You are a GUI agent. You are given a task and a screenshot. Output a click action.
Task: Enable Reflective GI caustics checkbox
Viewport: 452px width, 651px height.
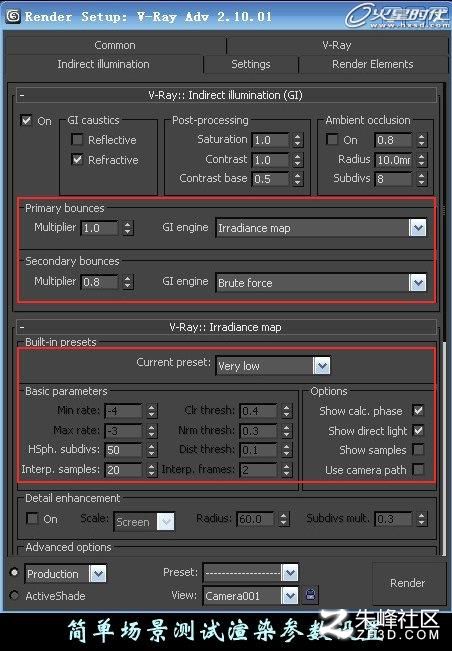tap(77, 139)
